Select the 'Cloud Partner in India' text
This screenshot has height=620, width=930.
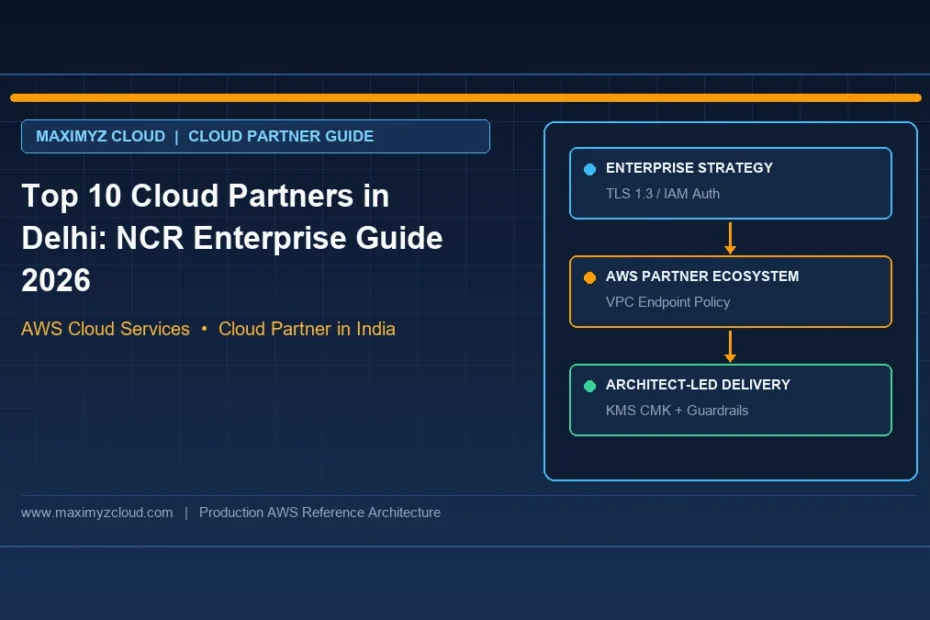click(x=307, y=329)
